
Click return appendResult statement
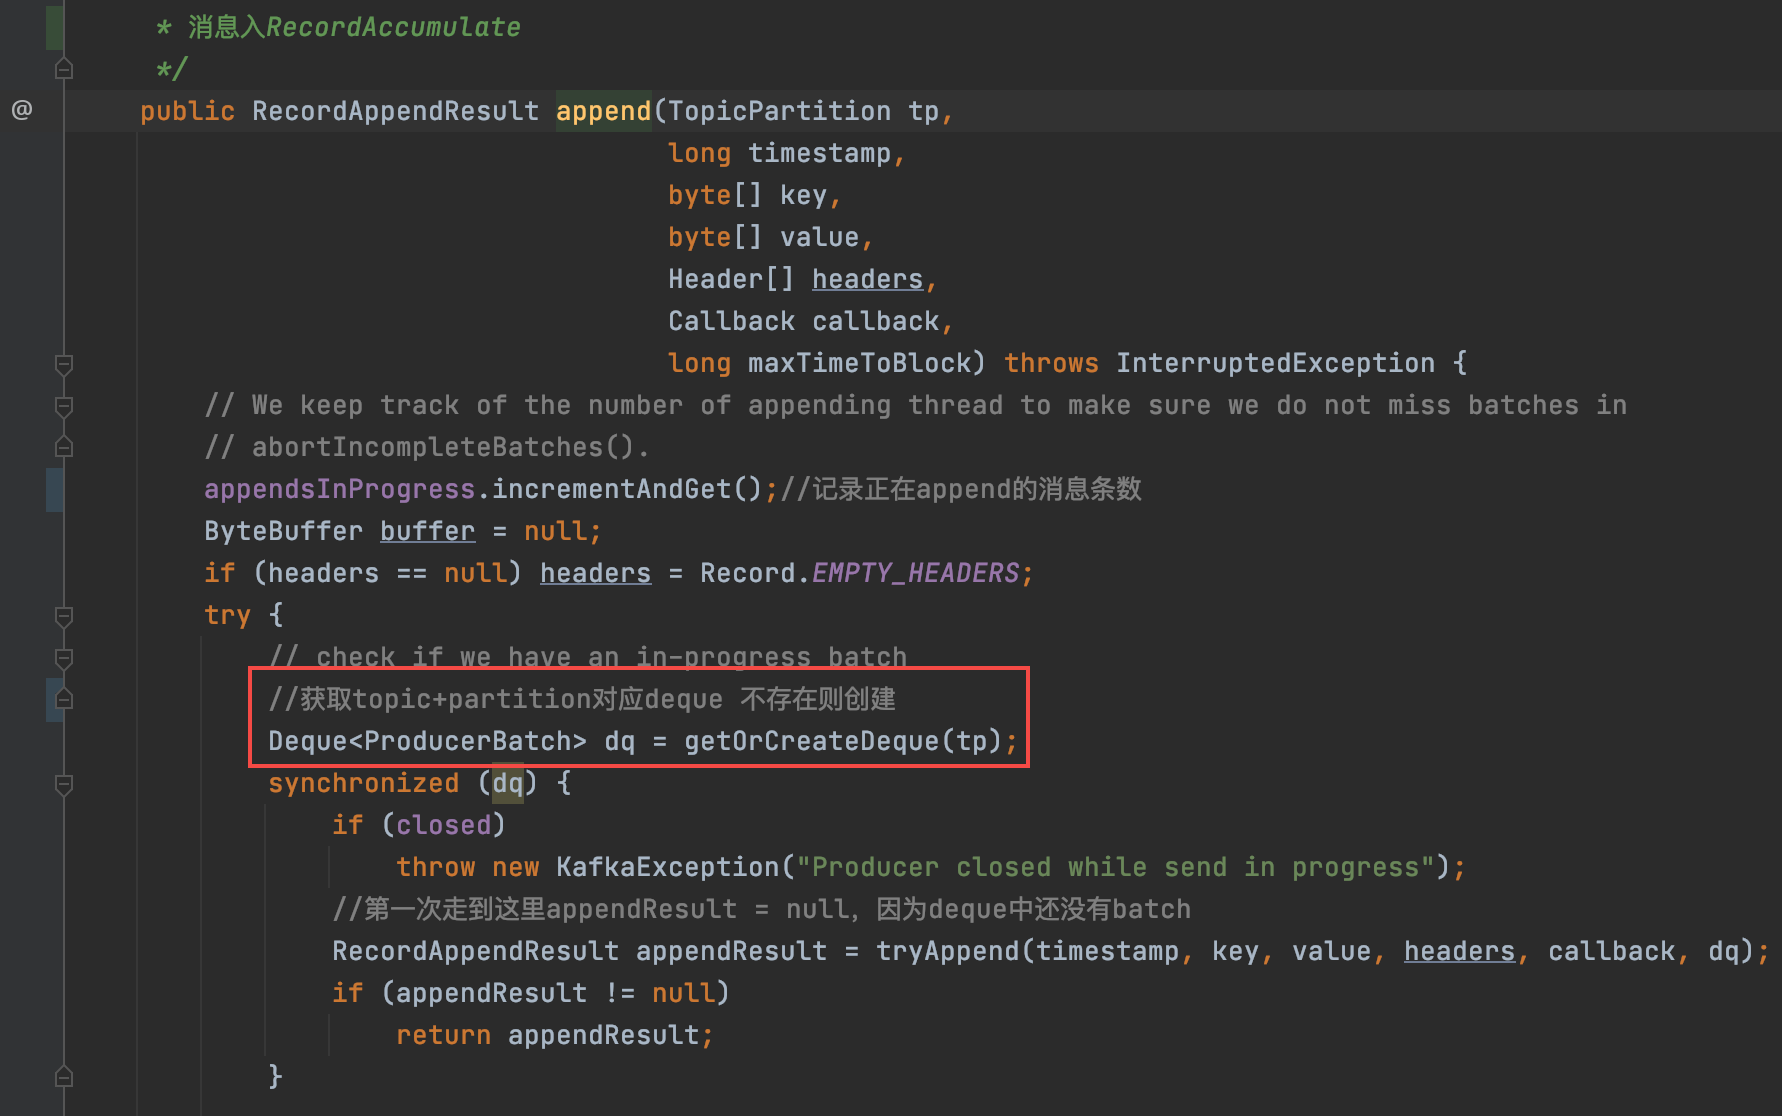point(555,1035)
